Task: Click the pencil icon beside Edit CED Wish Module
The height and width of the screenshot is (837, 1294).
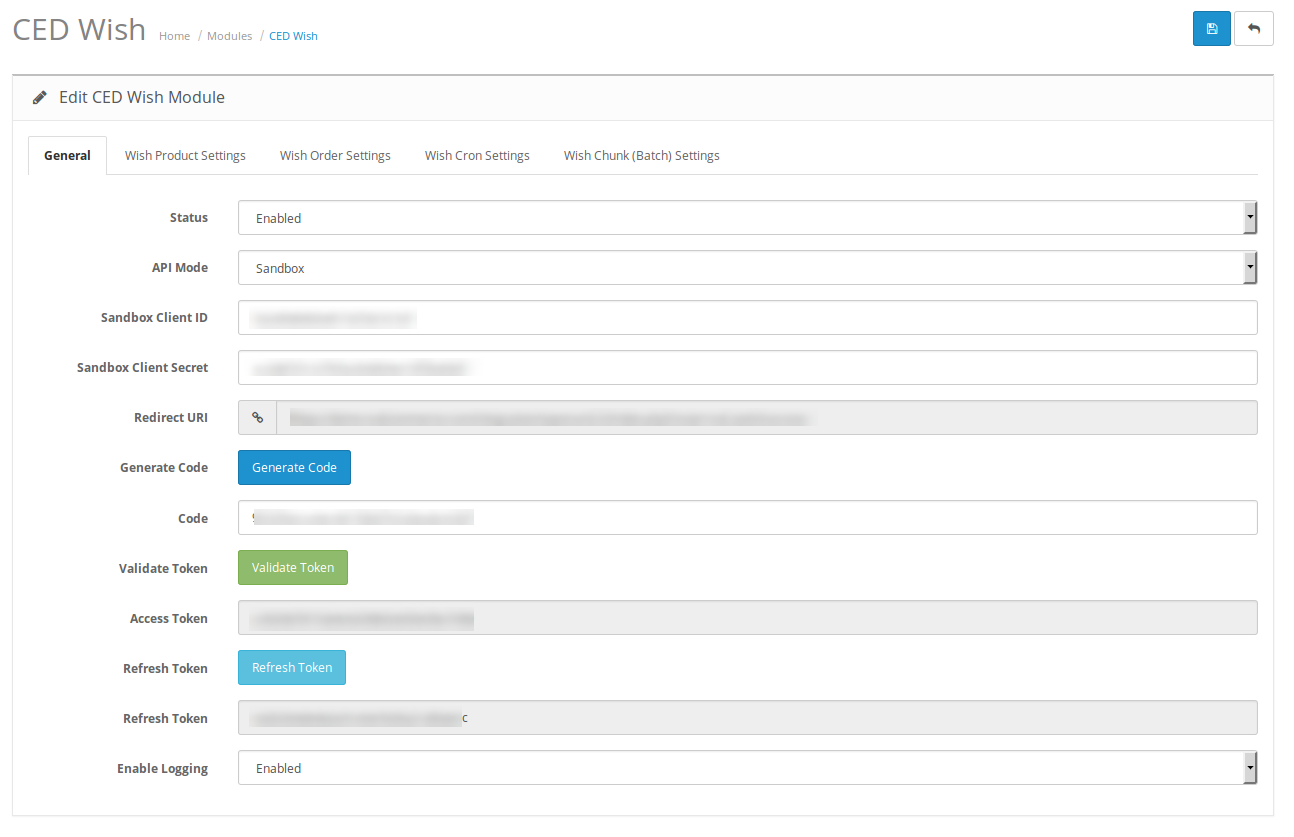Action: 40,98
